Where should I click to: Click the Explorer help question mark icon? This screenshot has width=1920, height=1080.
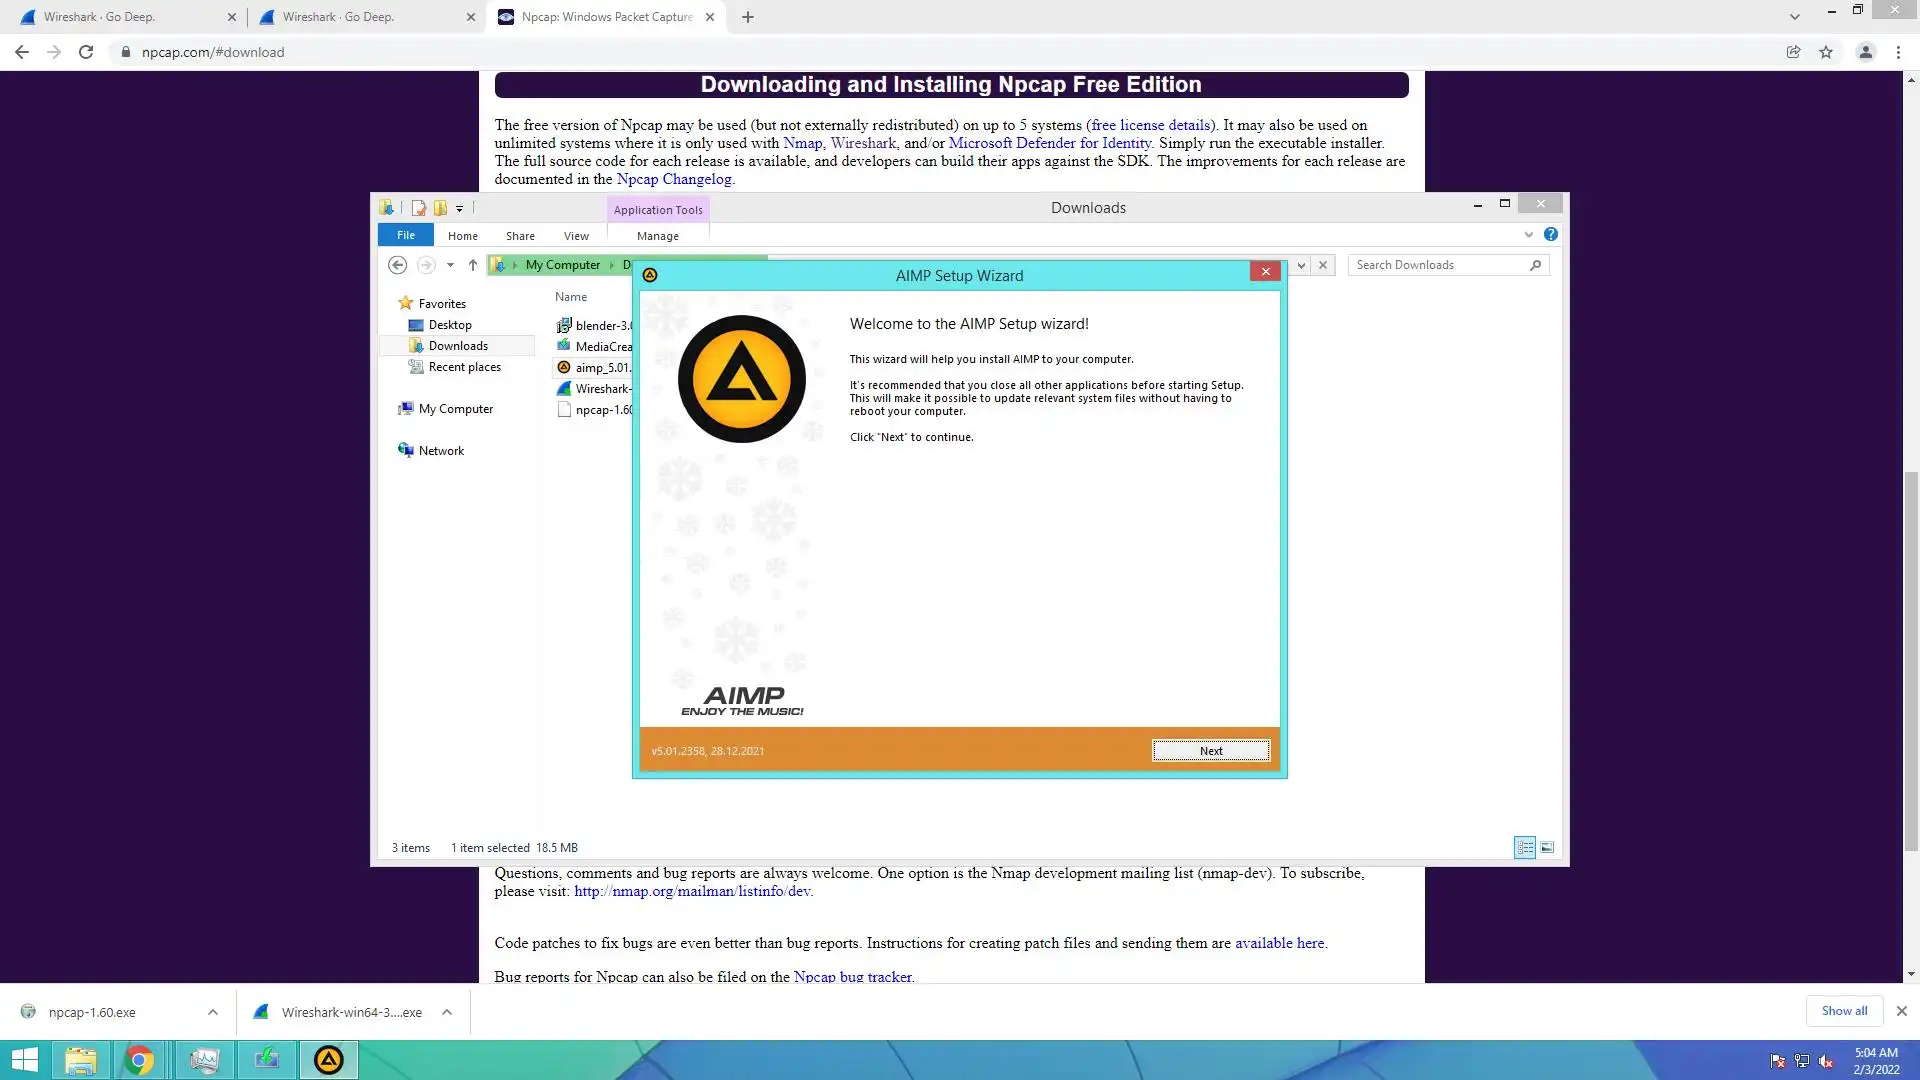(x=1550, y=234)
